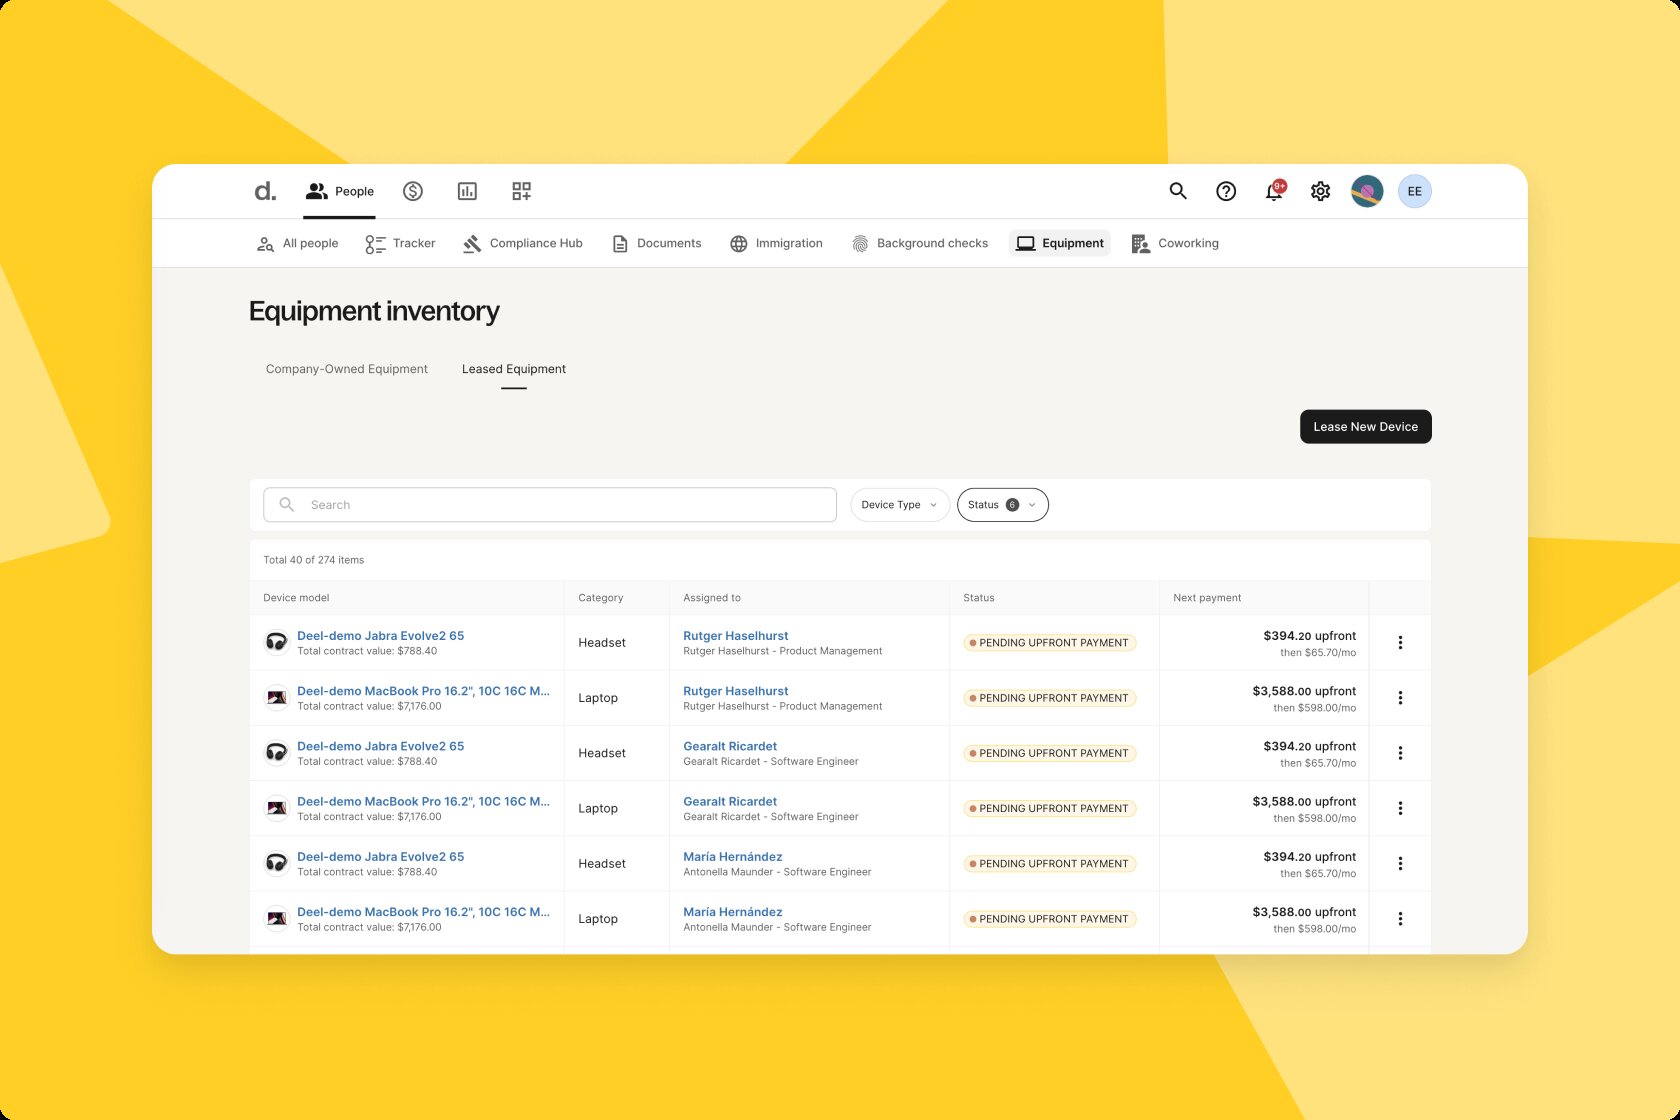The height and width of the screenshot is (1120, 1680).
Task: Open the settings gear icon
Action: 1321,191
